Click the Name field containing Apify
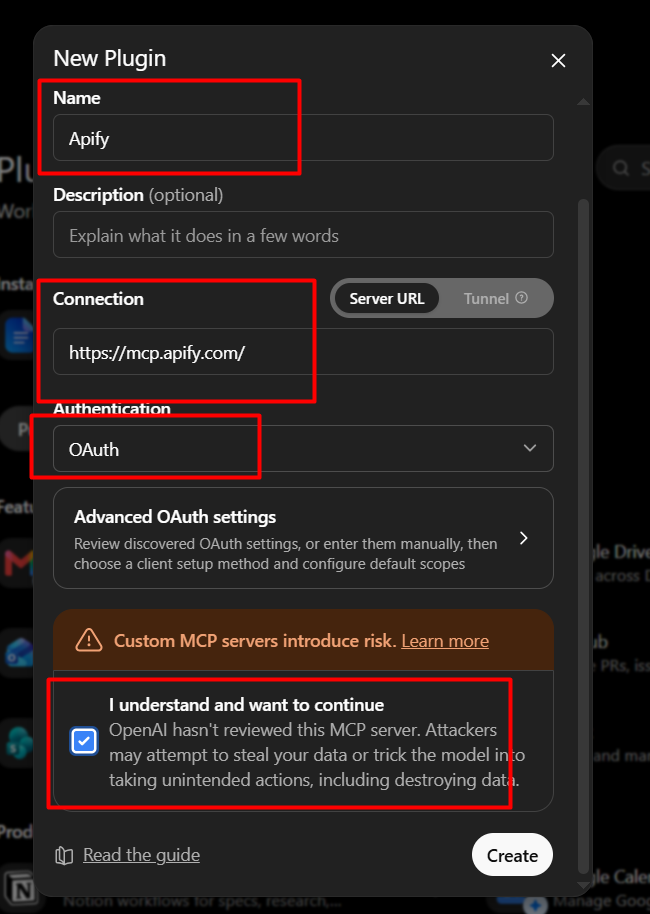This screenshot has height=914, width=650. pos(303,138)
